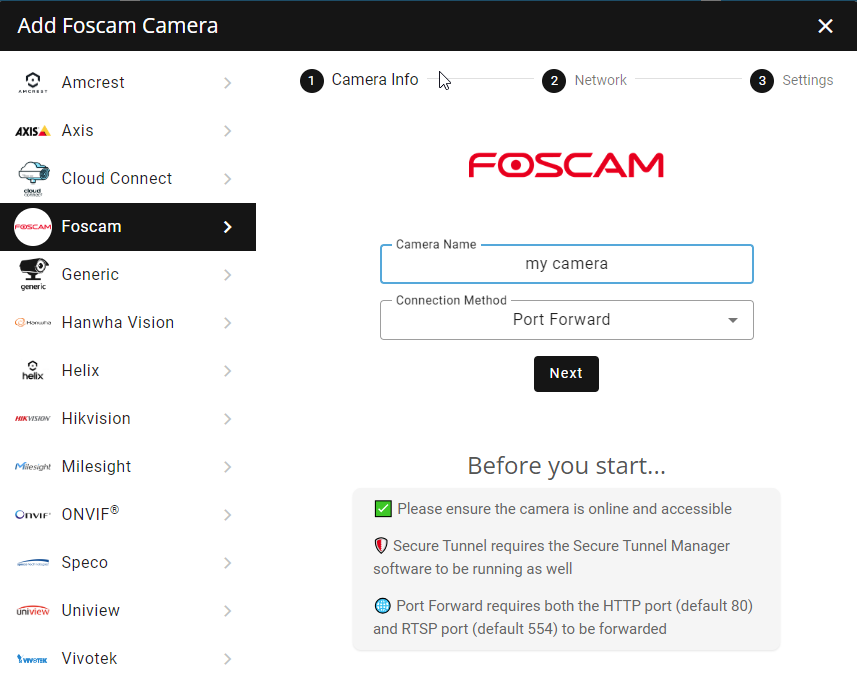
Task: Click the ONVIF logo icon
Action: pyautogui.click(x=33, y=515)
